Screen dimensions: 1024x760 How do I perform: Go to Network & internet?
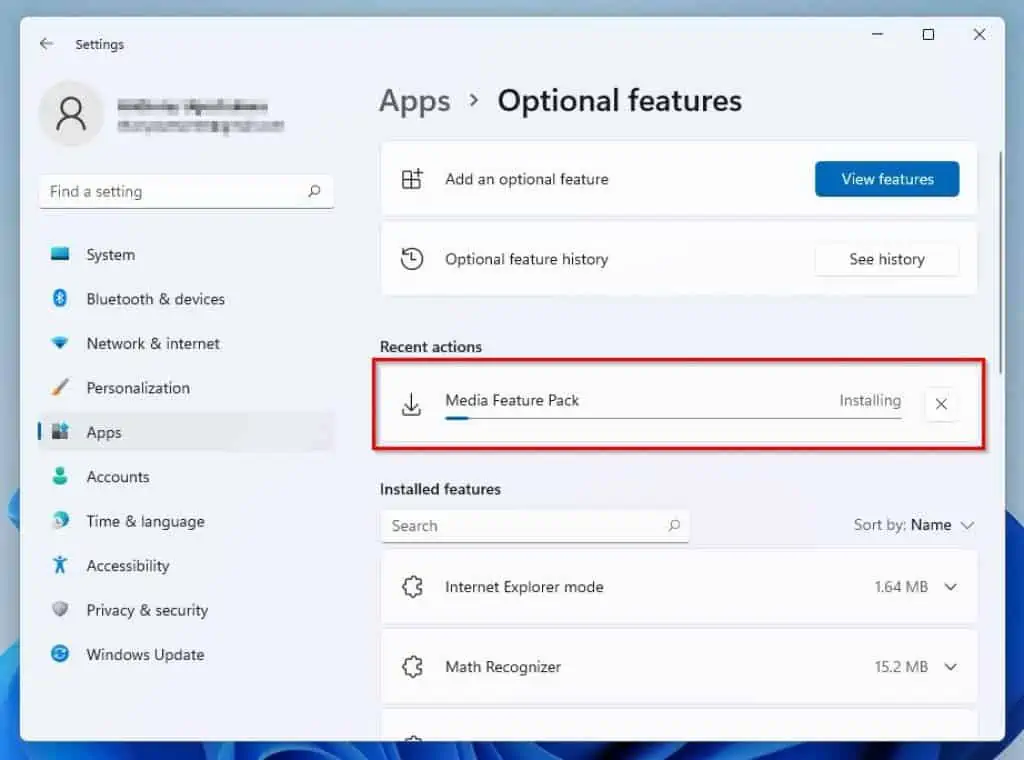pos(186,343)
